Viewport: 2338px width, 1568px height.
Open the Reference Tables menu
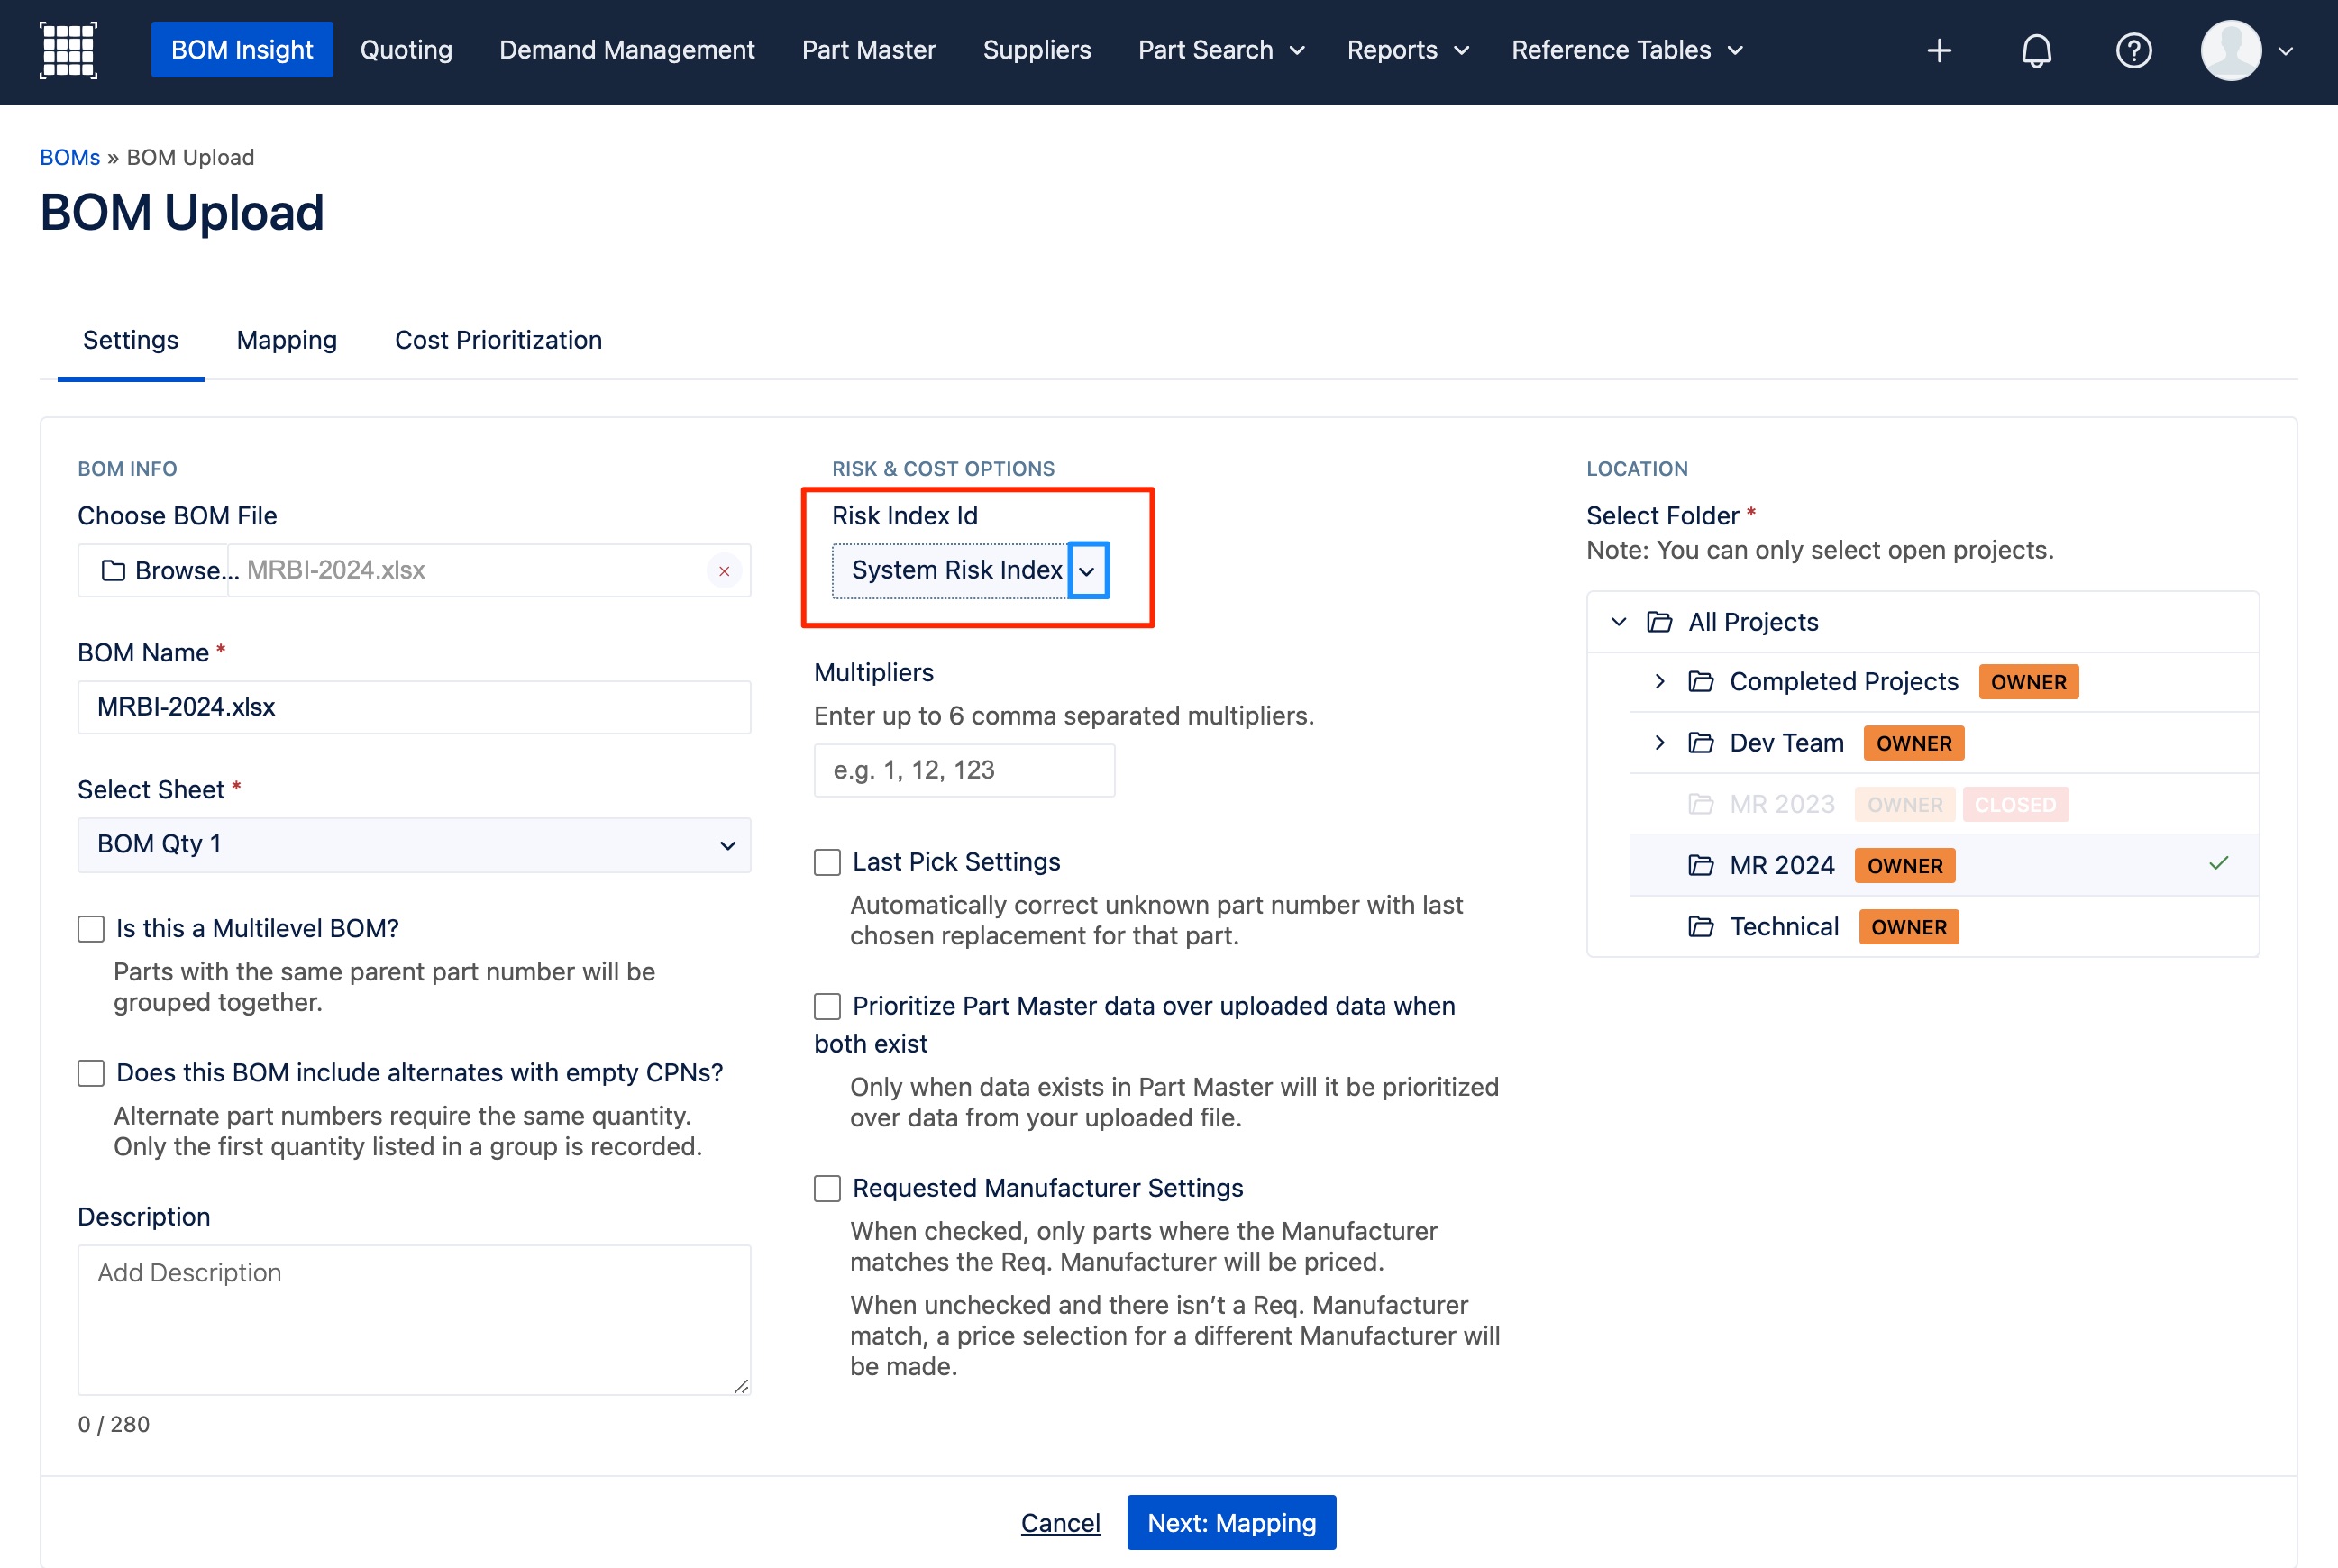[x=1626, y=50]
